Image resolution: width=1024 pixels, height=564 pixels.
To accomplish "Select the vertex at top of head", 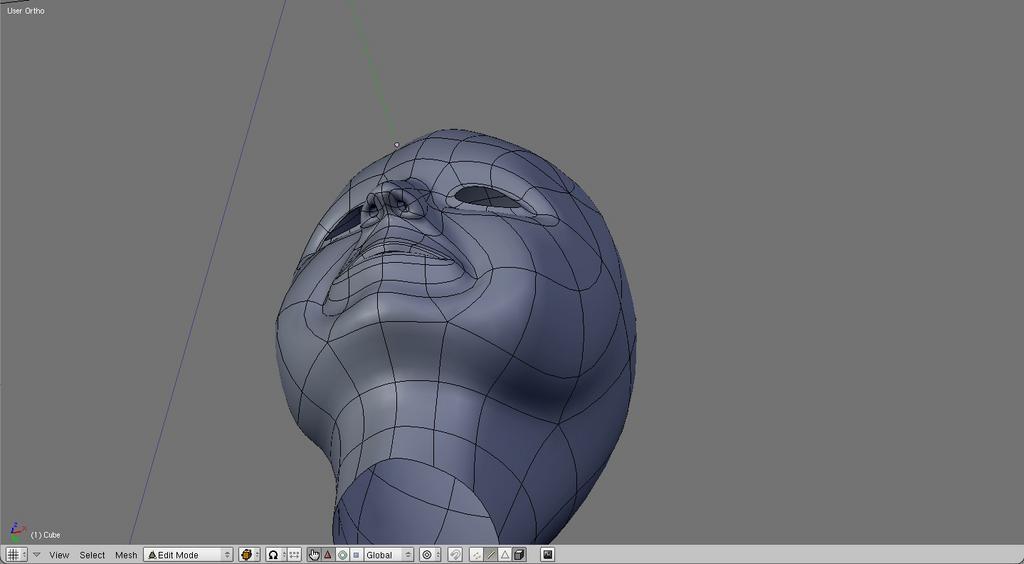I will coord(396,145).
